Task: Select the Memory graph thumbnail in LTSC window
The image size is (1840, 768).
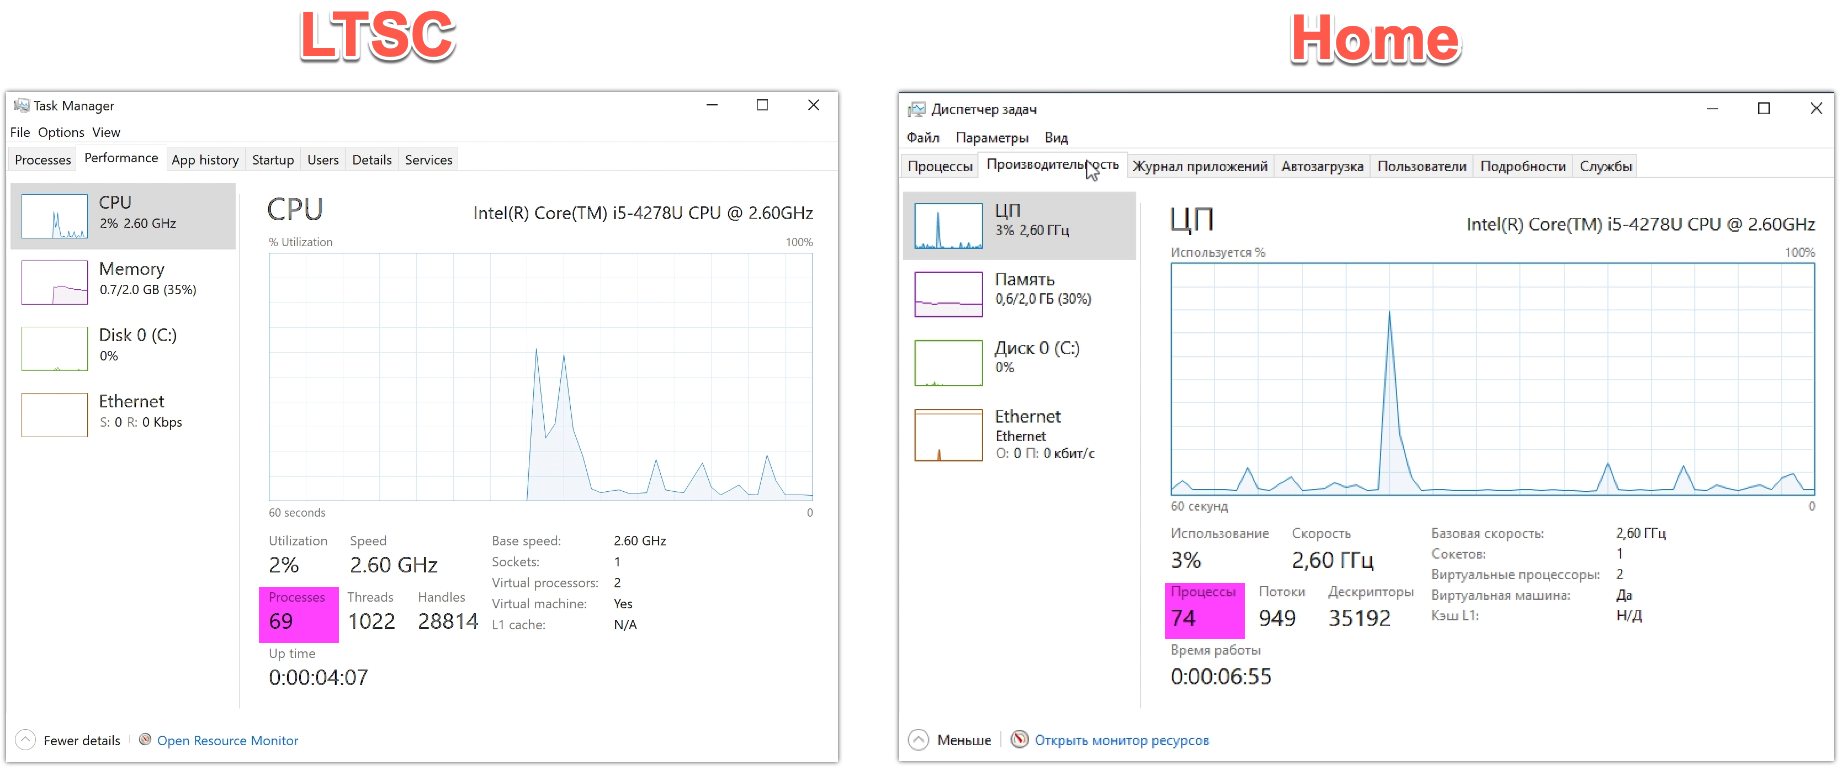Action: 54,282
